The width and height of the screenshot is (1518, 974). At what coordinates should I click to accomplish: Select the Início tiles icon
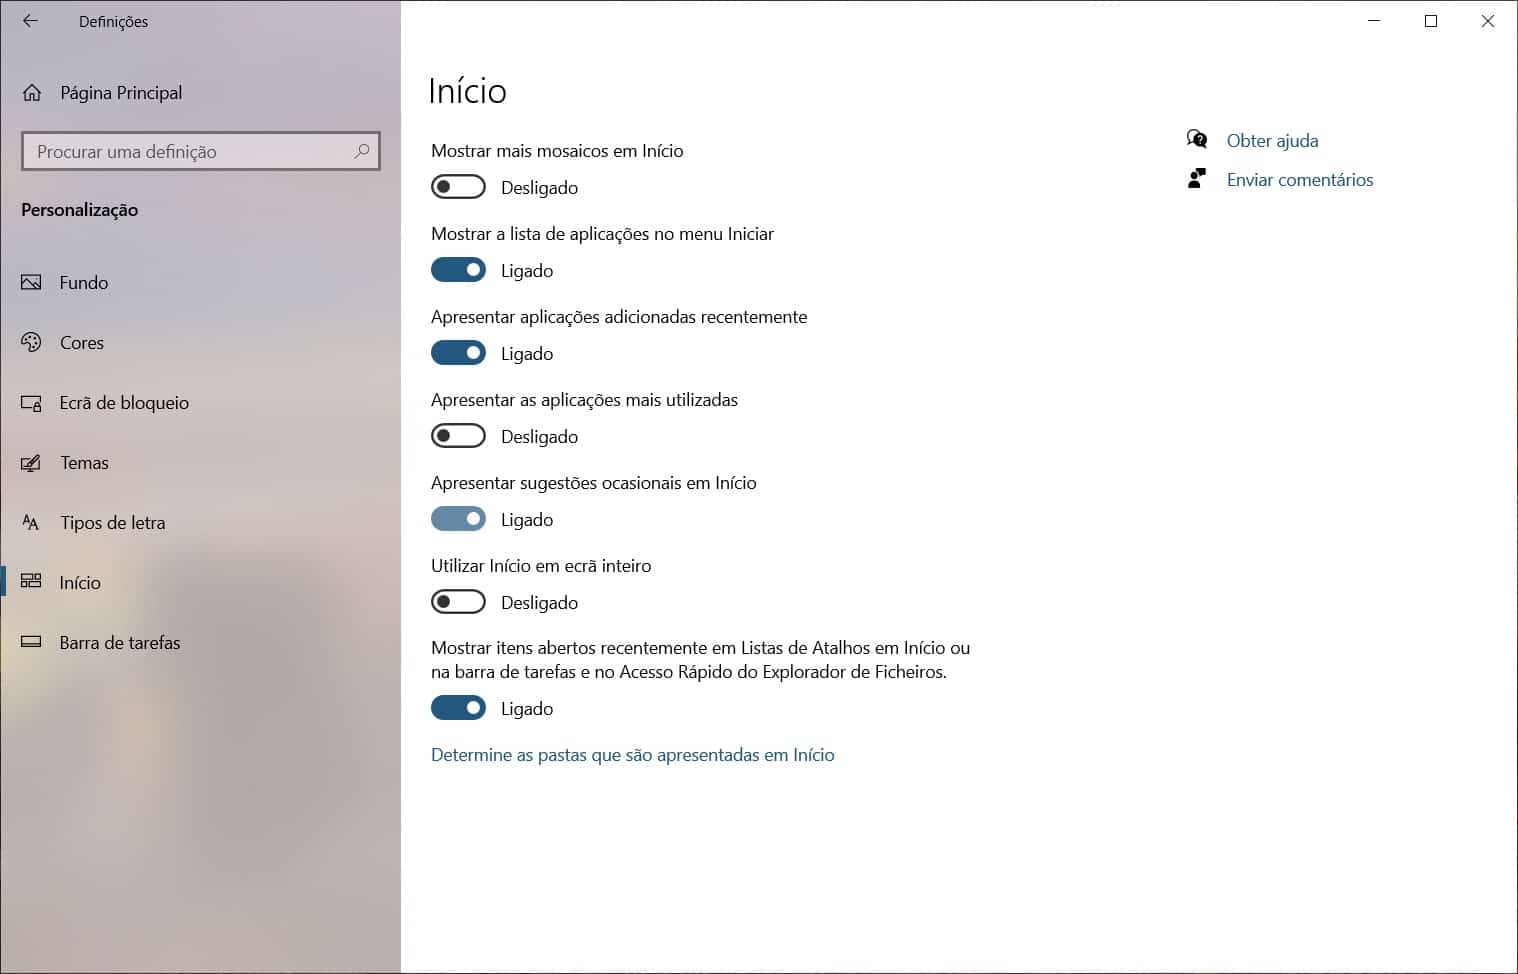tap(31, 582)
